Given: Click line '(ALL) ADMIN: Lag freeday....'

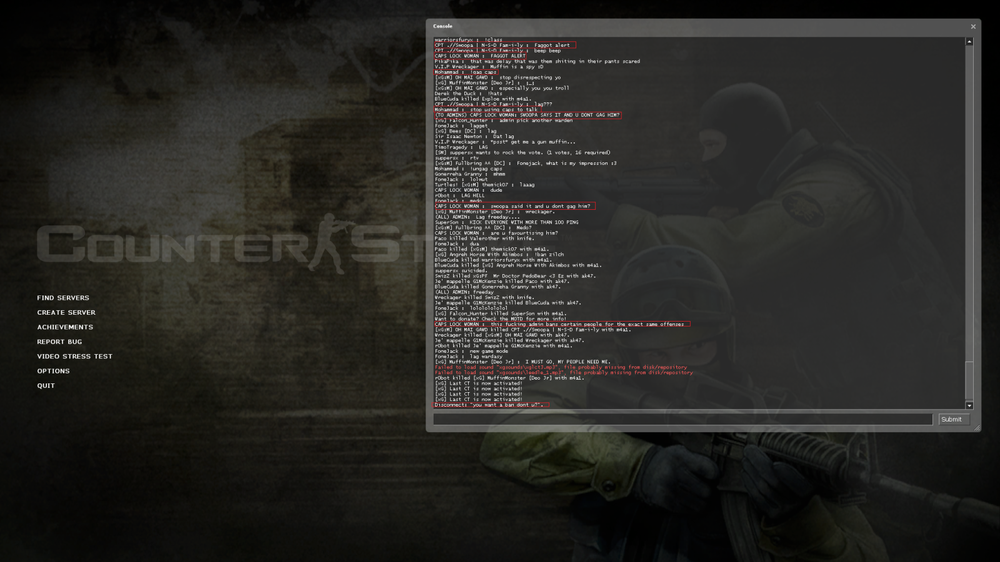Looking at the screenshot, I should tap(478, 218).
